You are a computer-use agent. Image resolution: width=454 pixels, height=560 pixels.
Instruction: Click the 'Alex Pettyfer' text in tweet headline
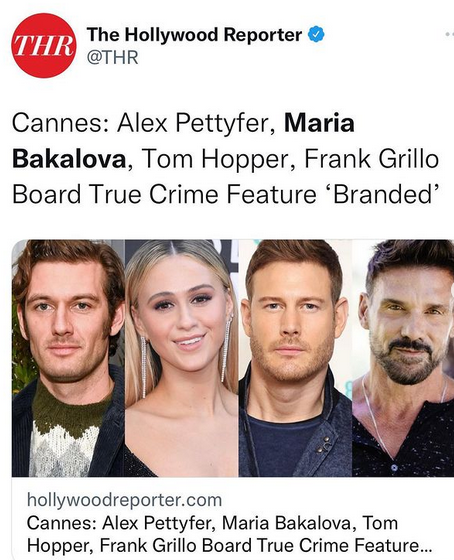196,123
